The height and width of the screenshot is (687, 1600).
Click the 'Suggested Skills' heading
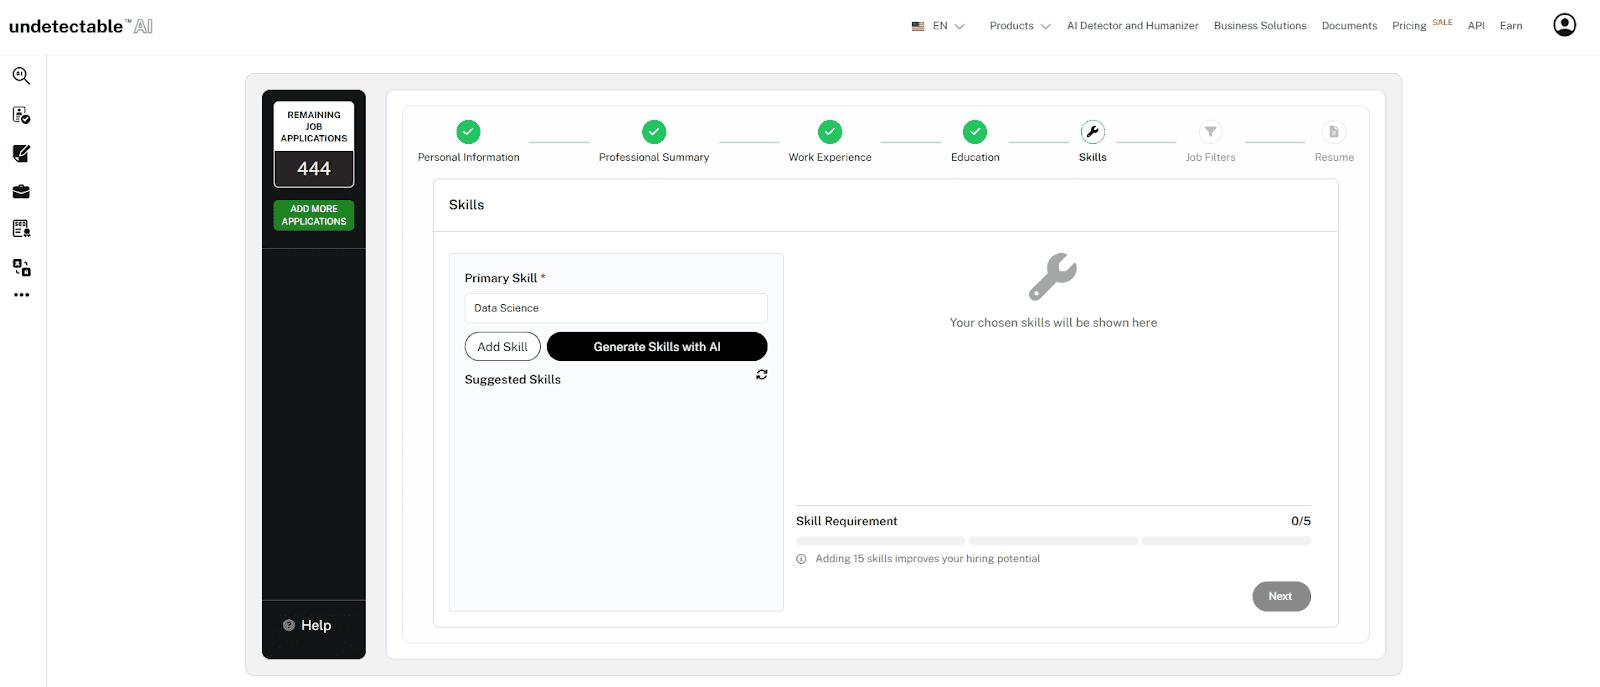pos(513,380)
